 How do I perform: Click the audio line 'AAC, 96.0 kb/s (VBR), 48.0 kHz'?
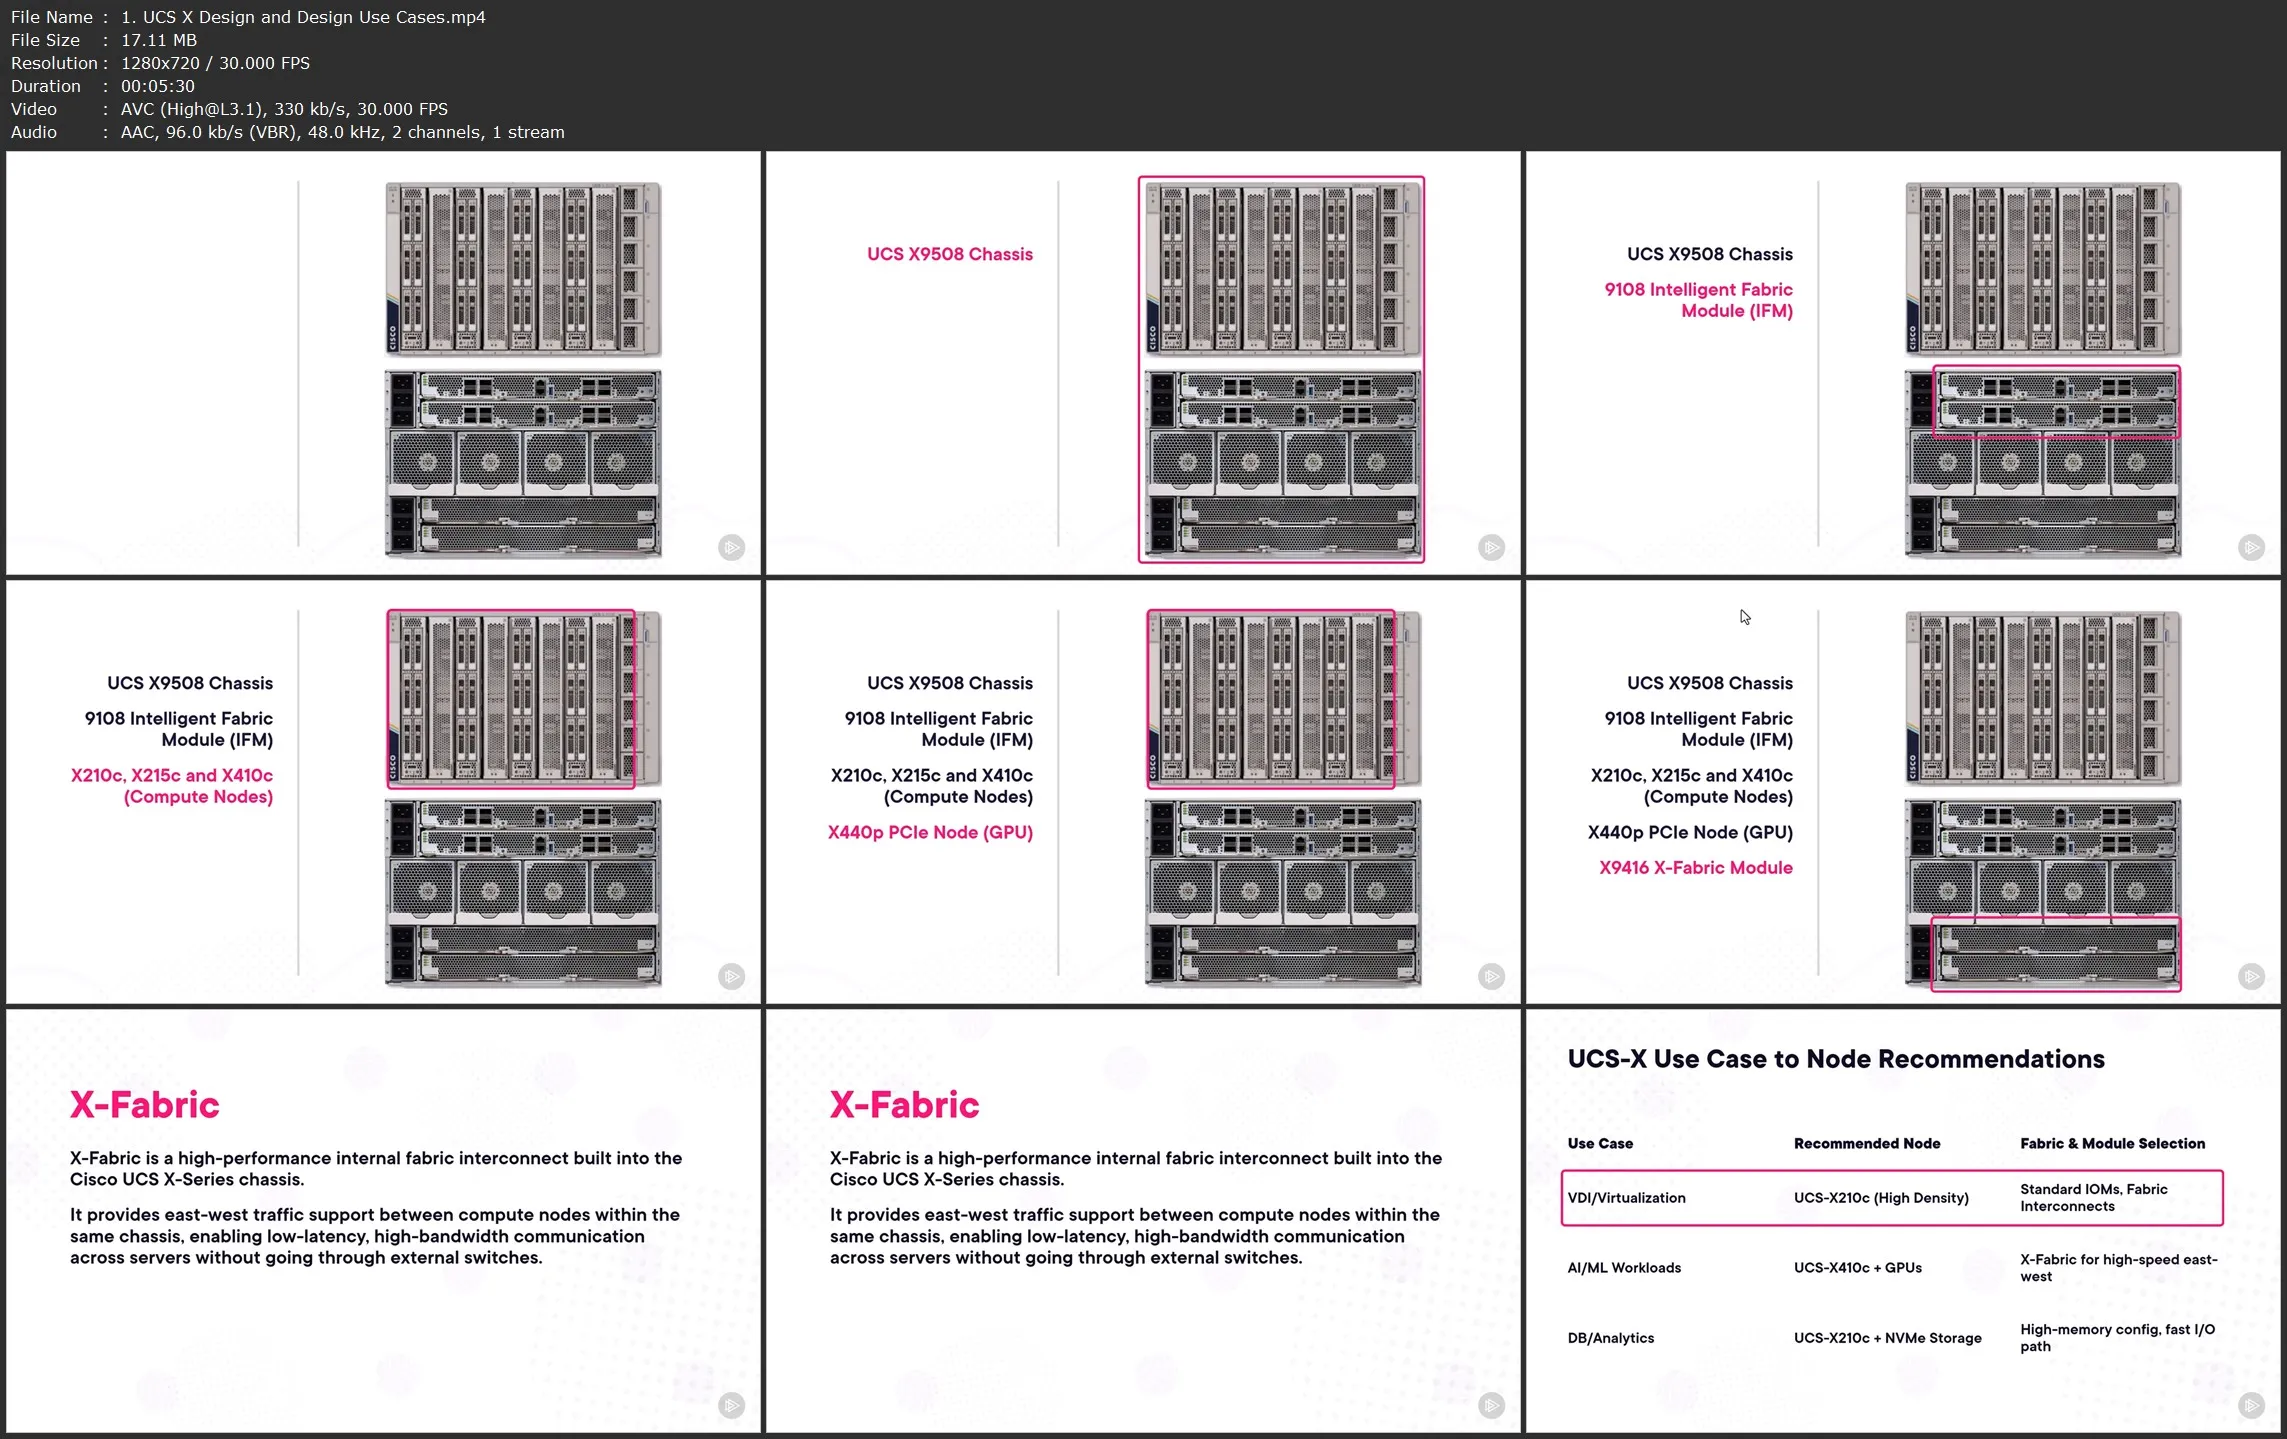(251, 132)
